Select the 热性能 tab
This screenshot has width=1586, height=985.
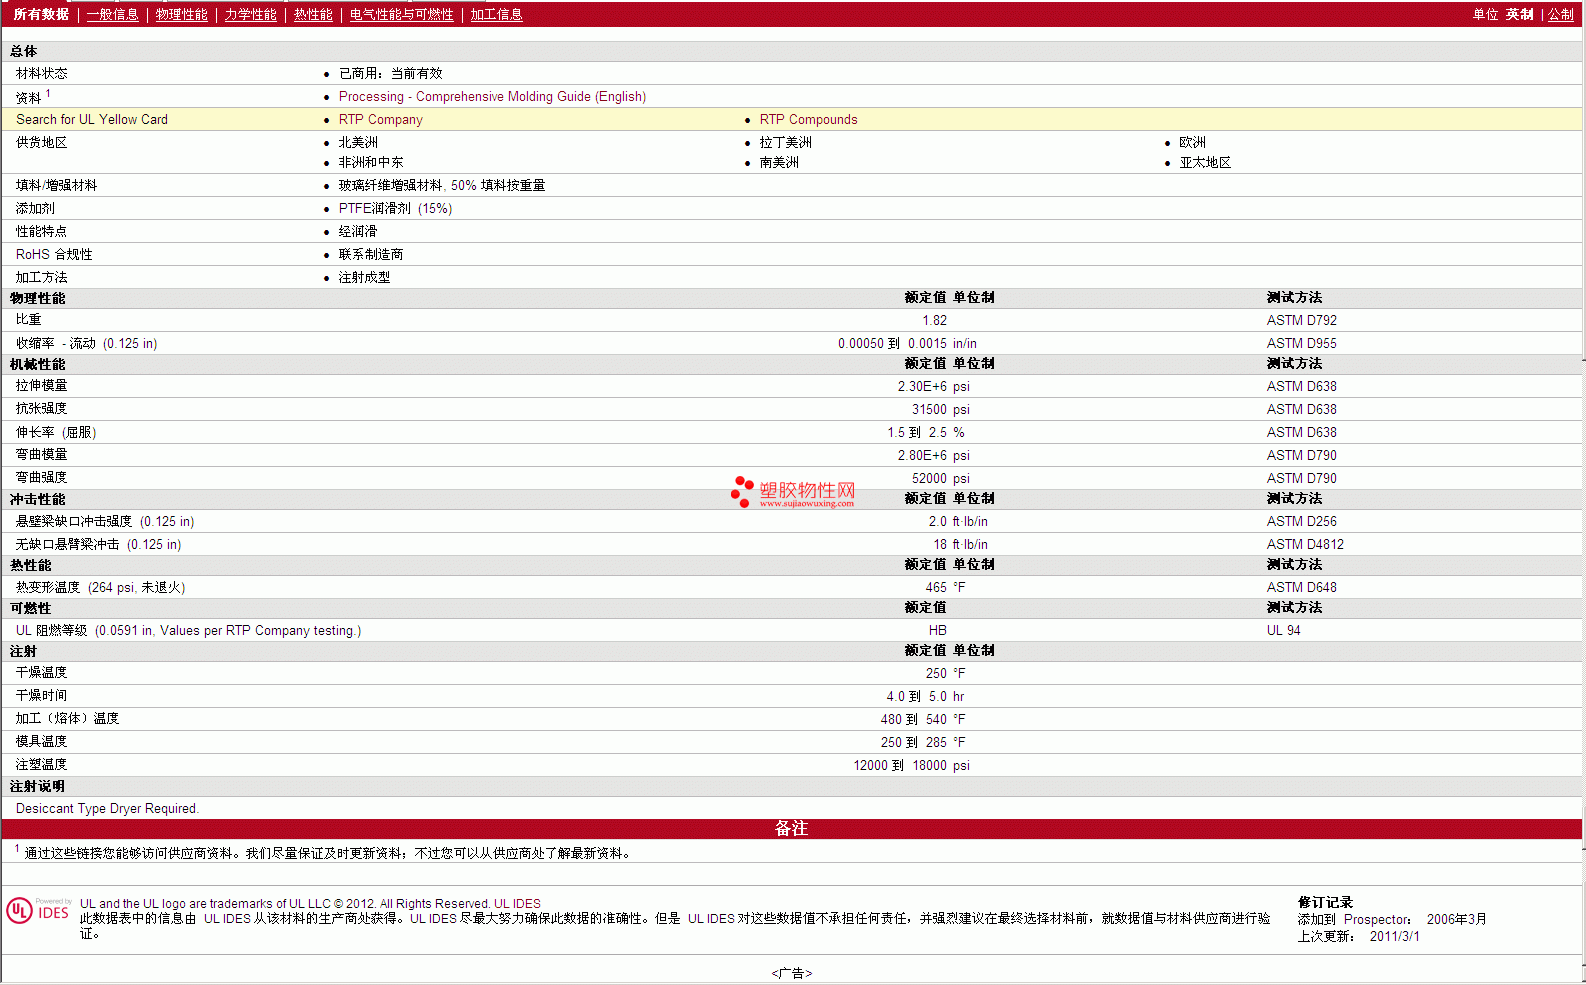point(313,14)
